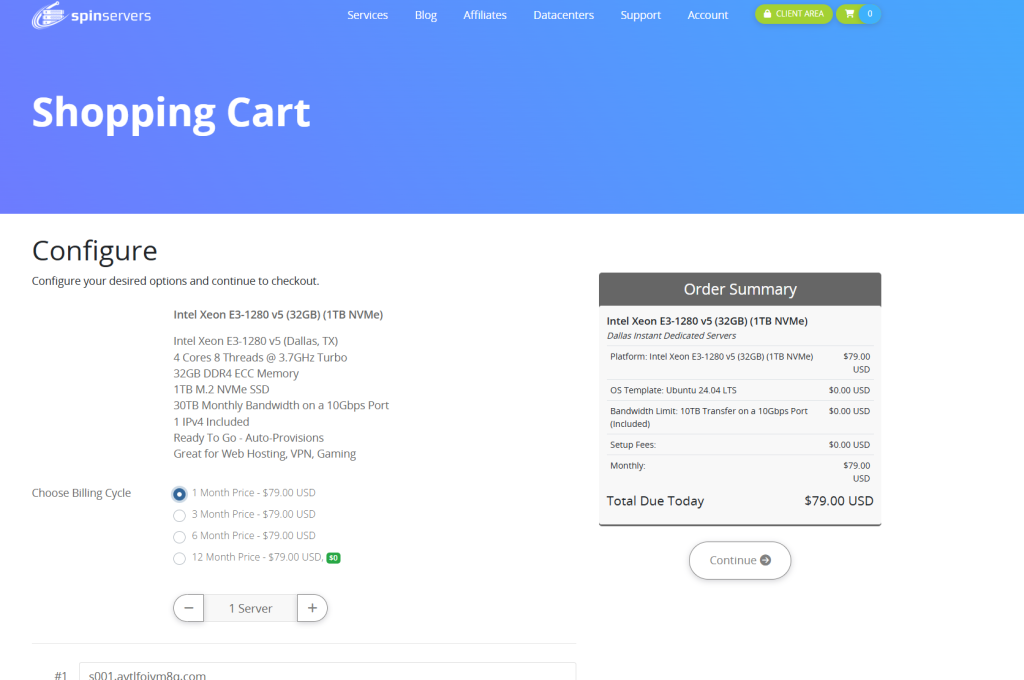Select the 1 Month Price billing cycle
Viewport: 1024px width, 680px height.
pyautogui.click(x=179, y=494)
